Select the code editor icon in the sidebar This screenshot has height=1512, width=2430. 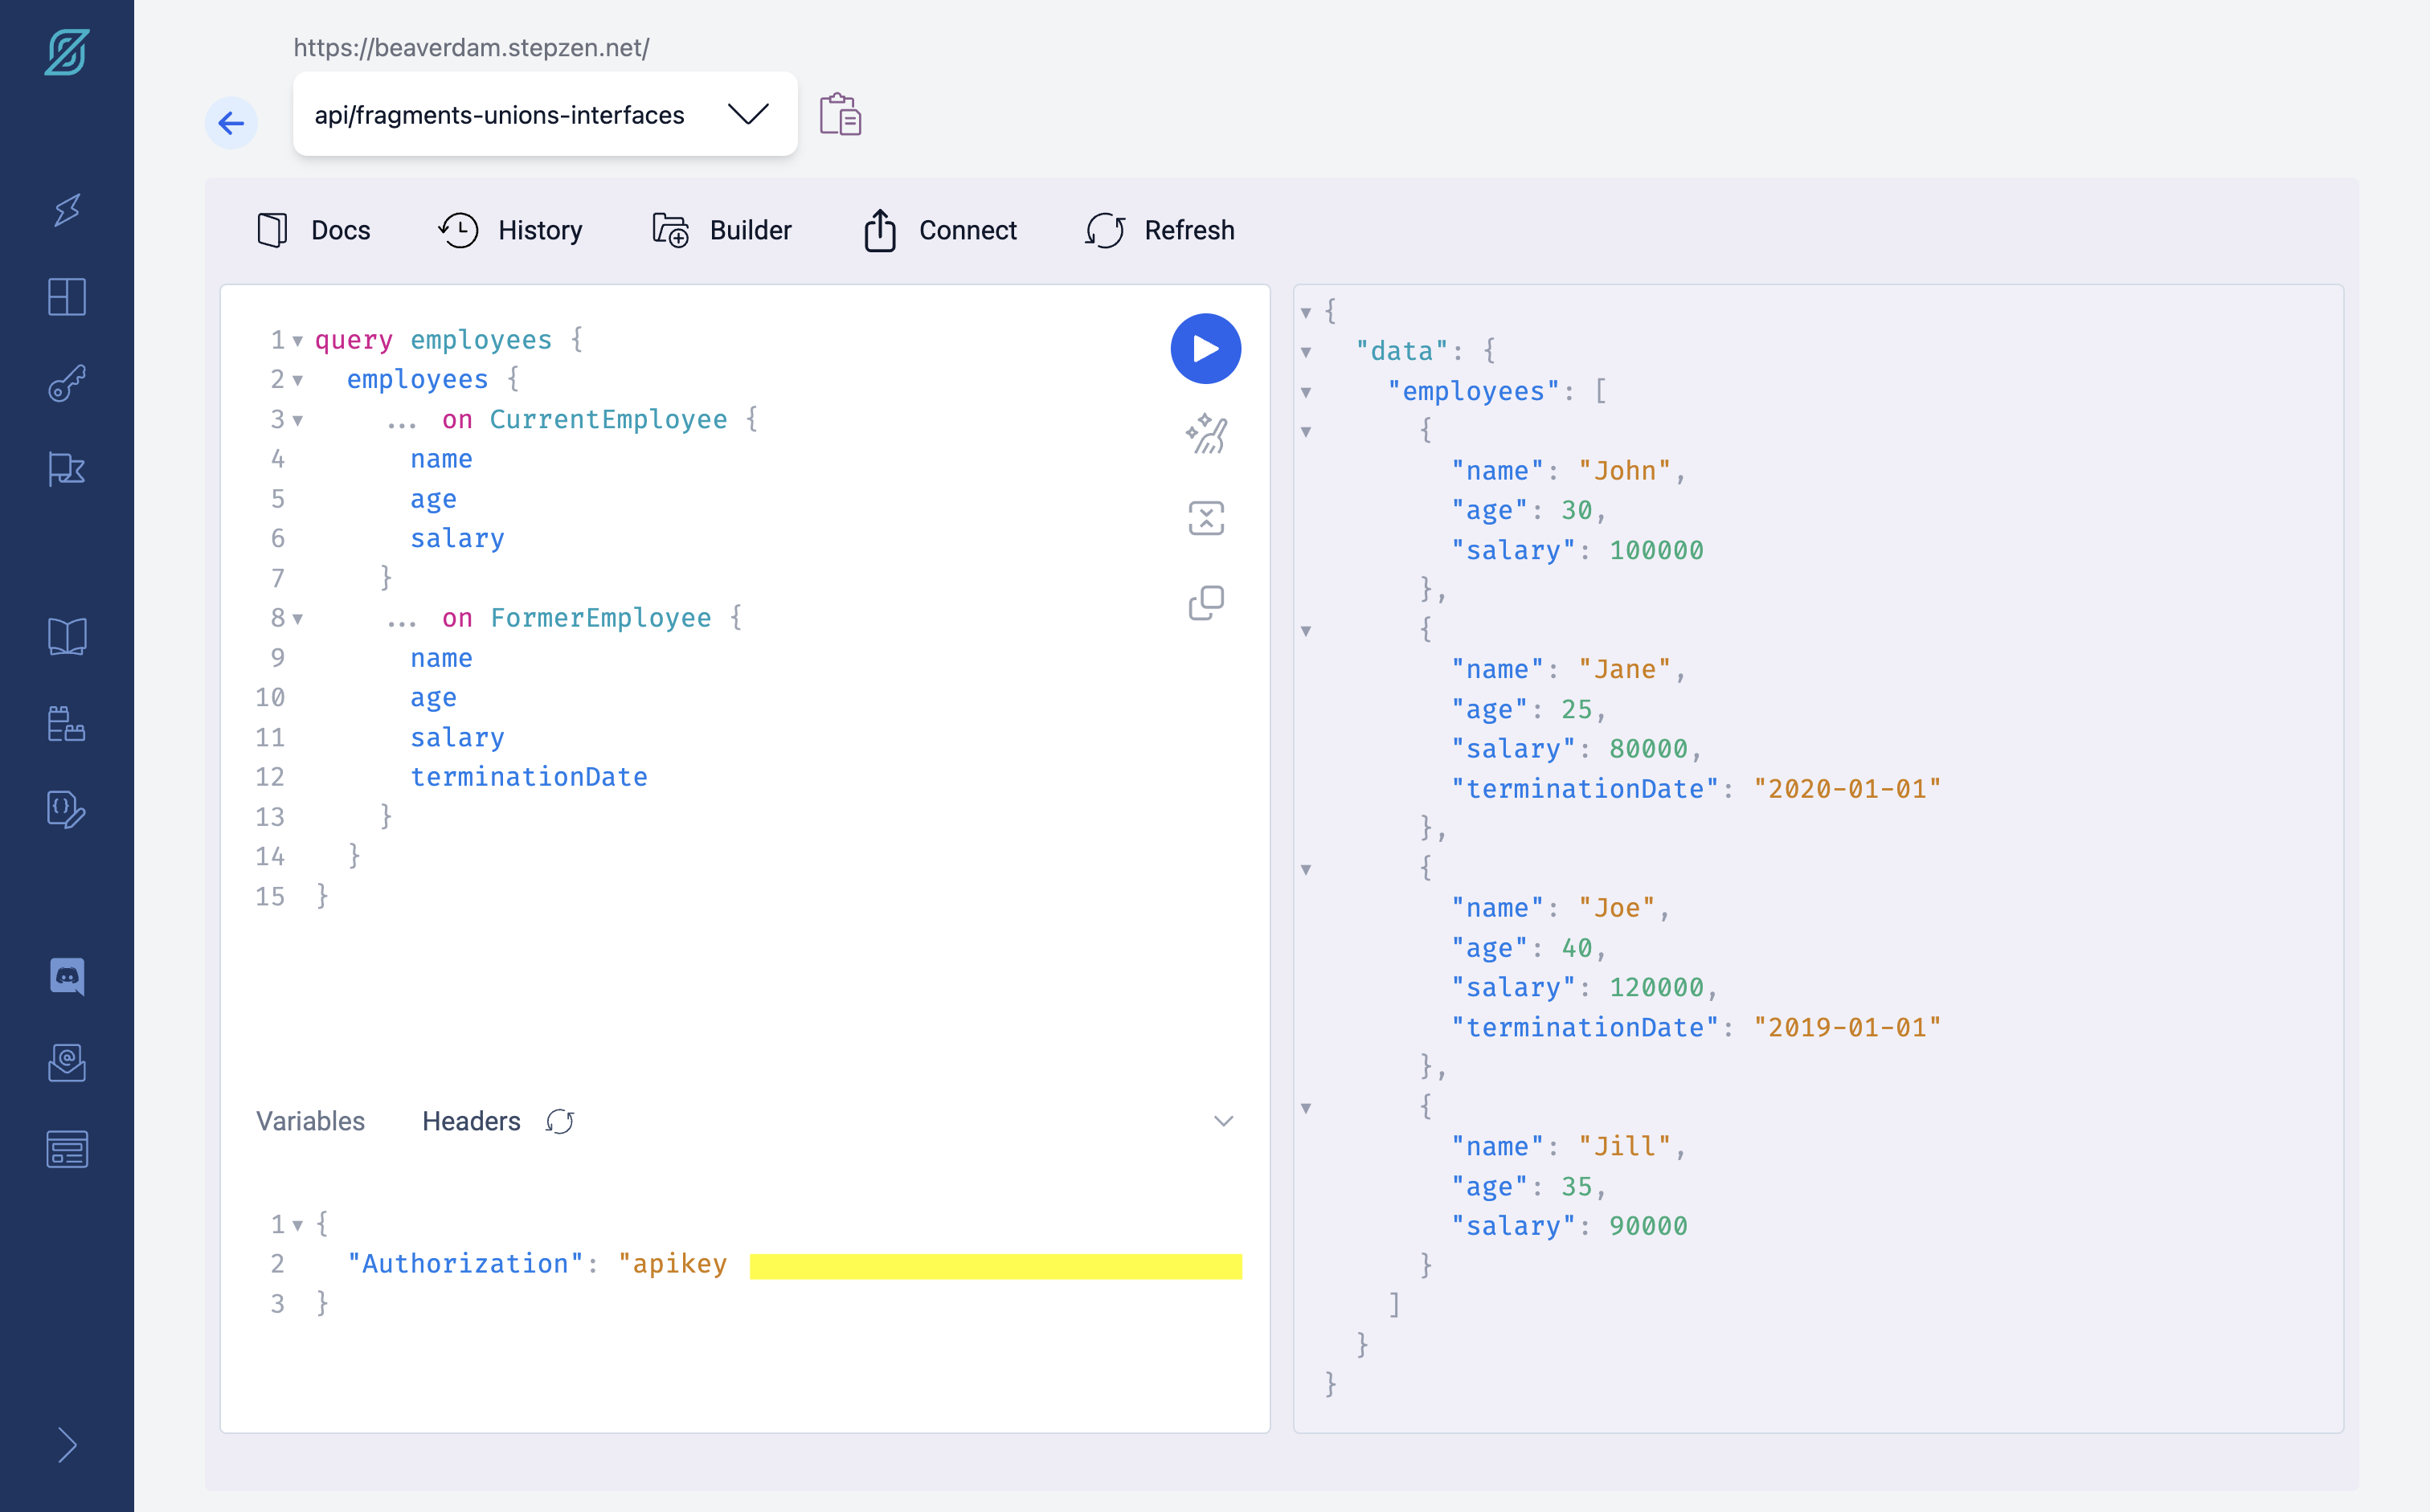[x=66, y=810]
